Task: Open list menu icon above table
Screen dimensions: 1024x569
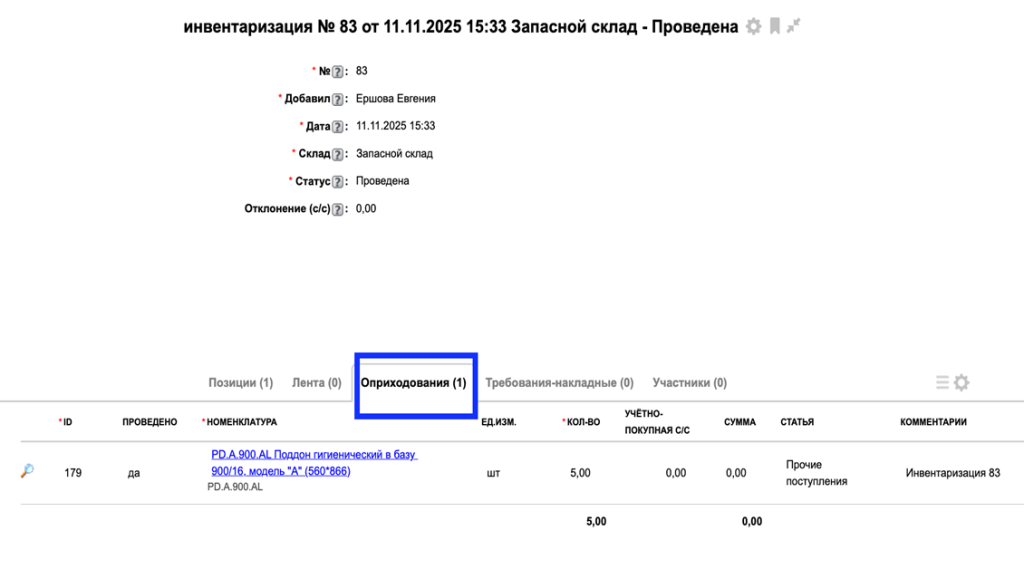Action: coord(942,383)
